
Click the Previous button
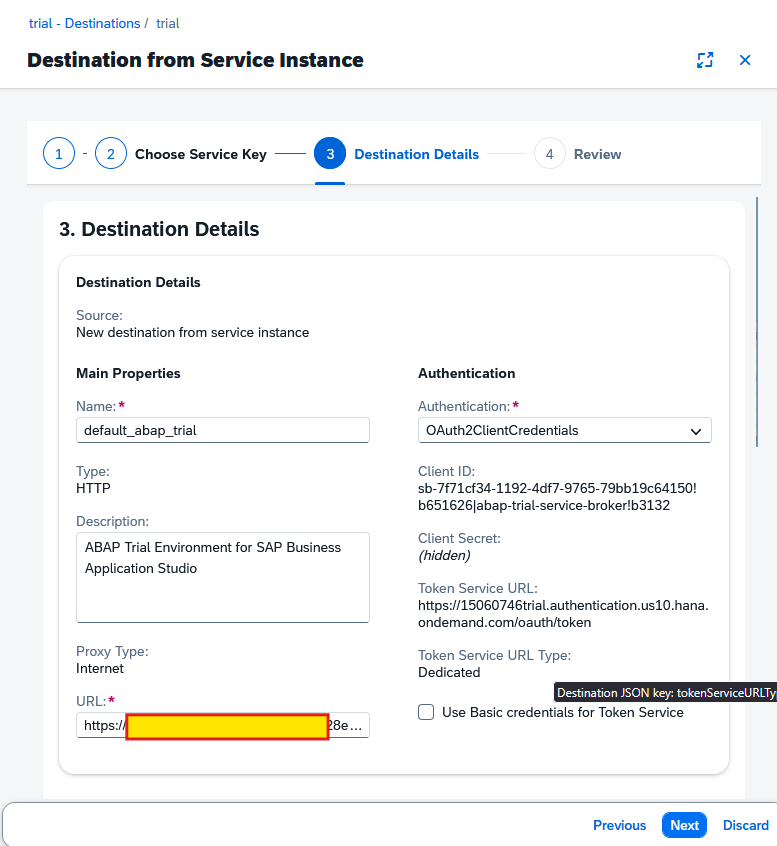click(x=619, y=825)
